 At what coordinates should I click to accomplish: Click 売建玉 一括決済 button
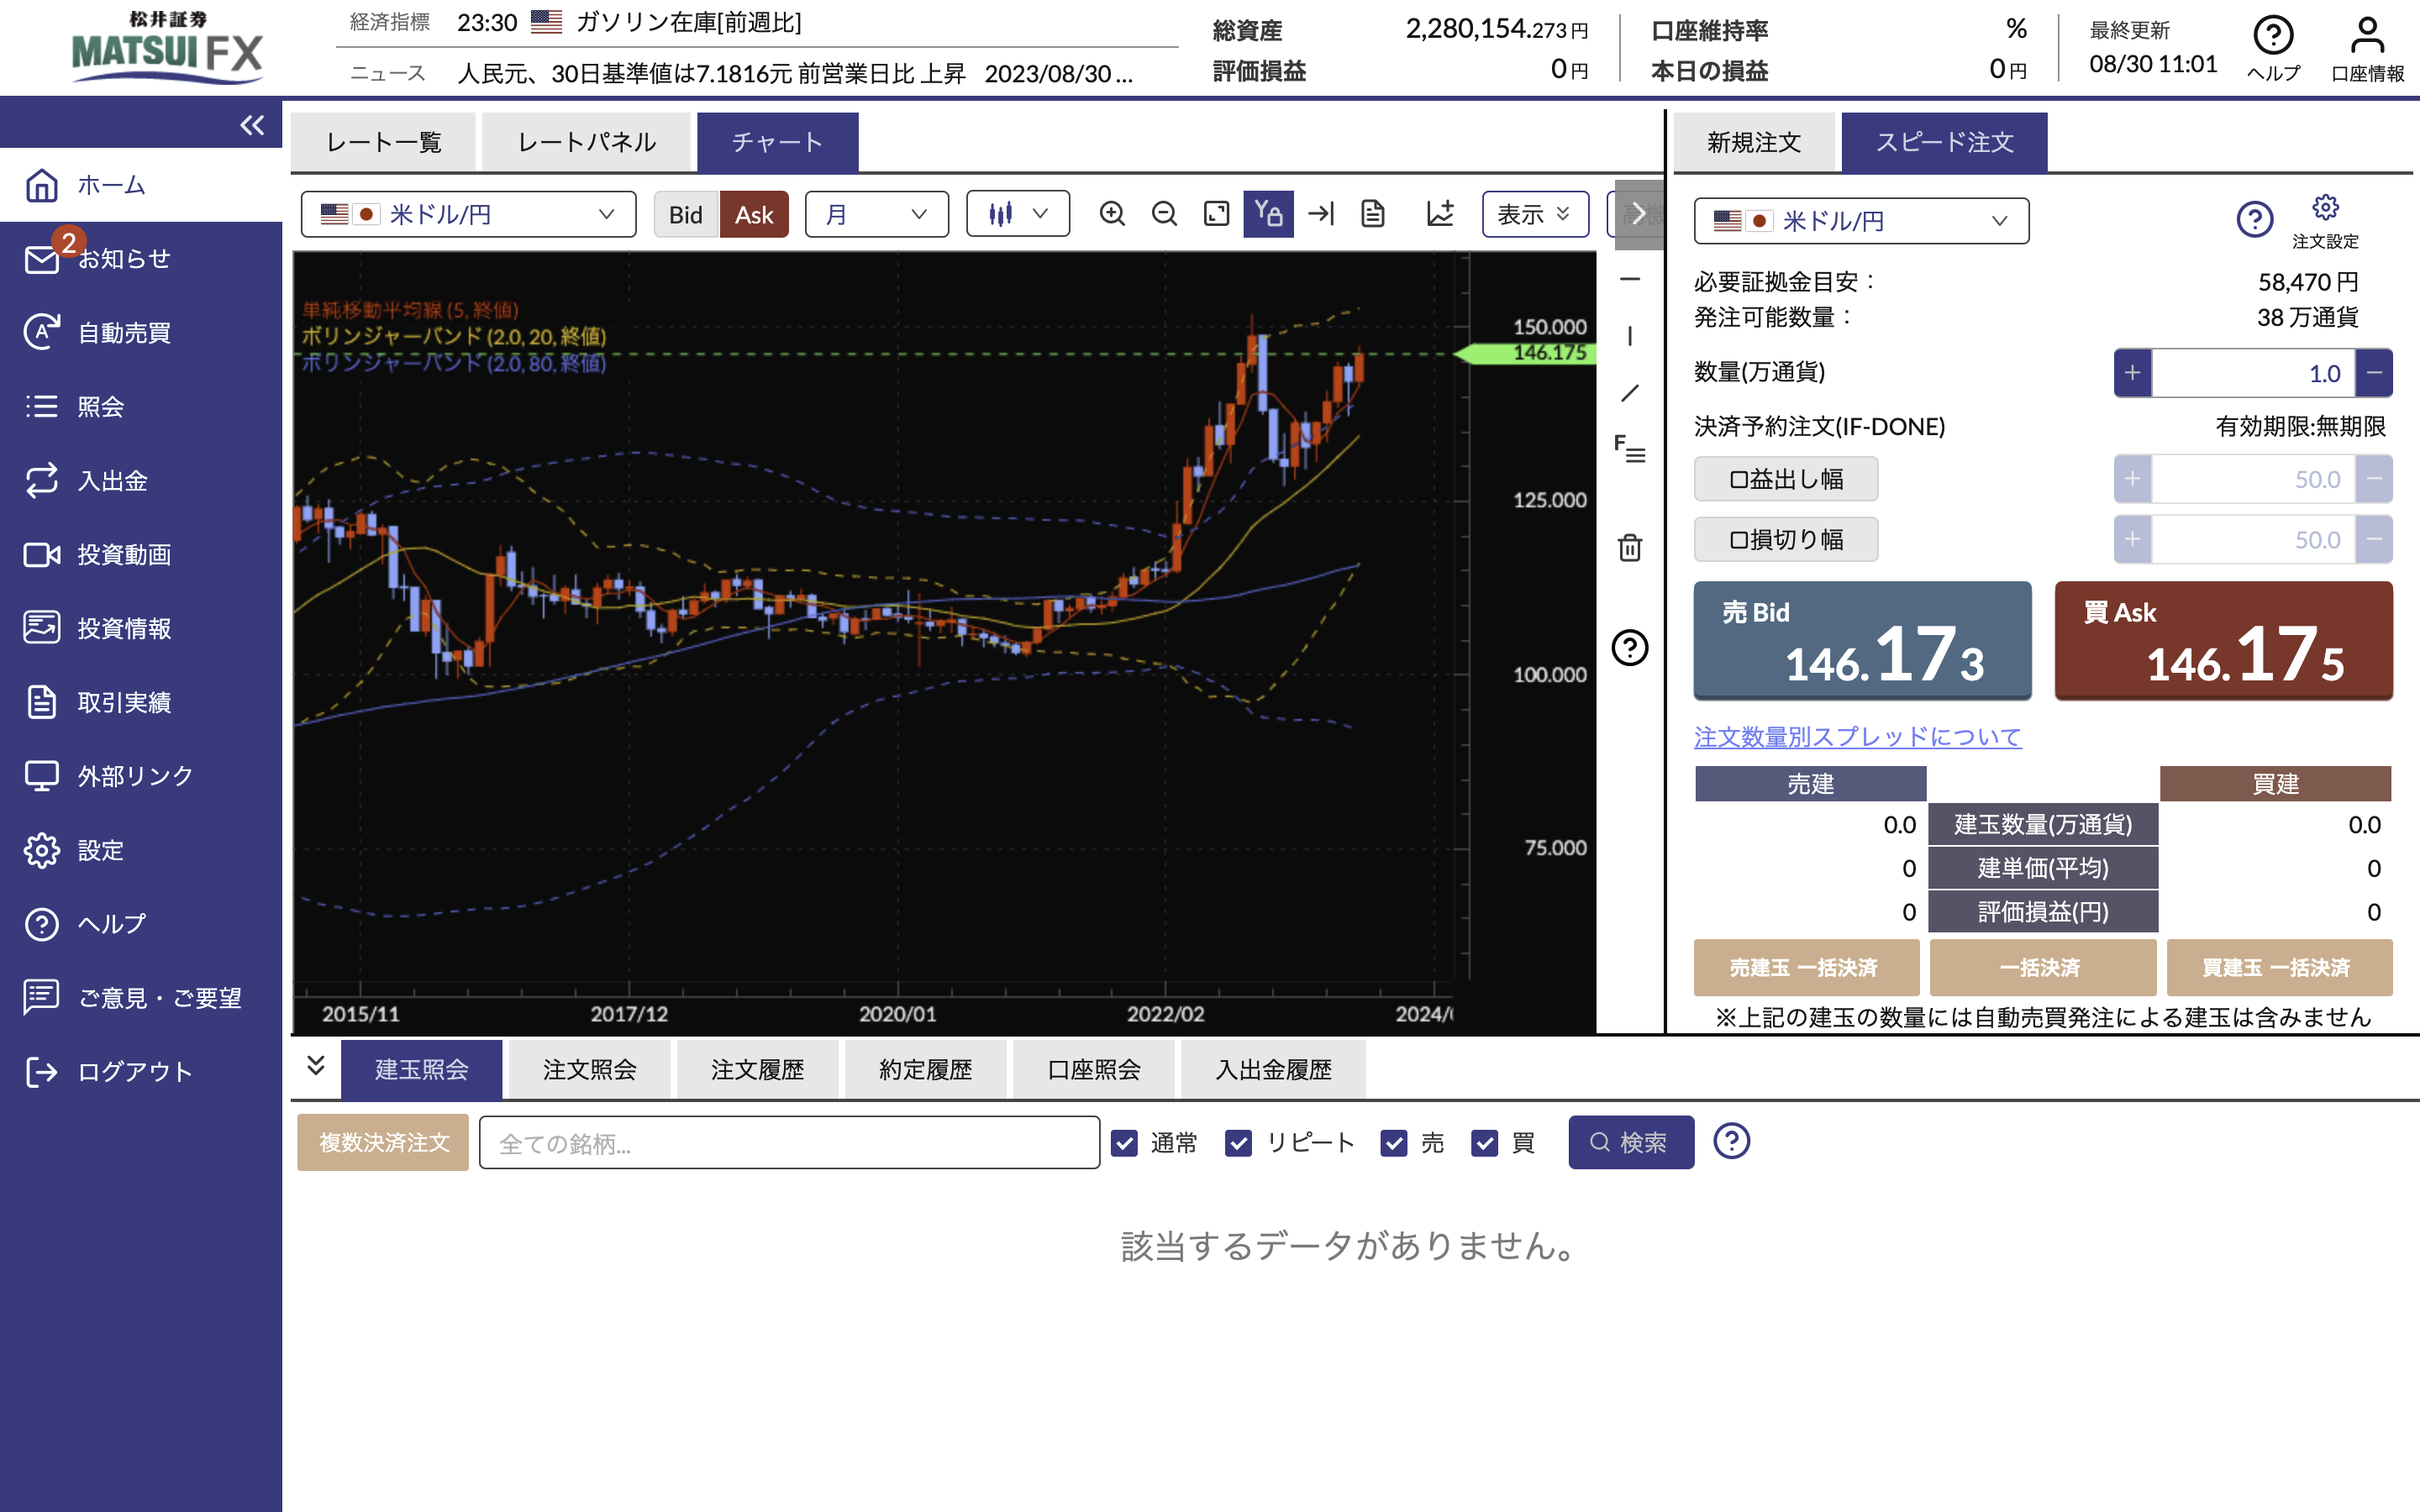[1806, 967]
